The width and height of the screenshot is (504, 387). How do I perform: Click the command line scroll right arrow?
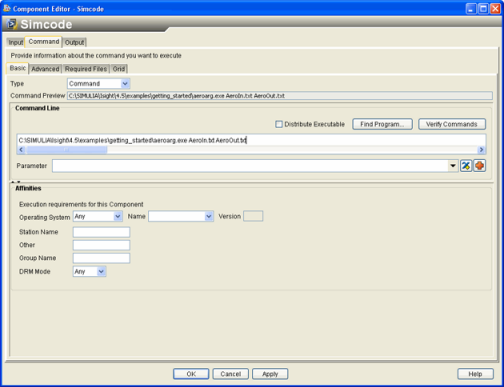[481, 150]
